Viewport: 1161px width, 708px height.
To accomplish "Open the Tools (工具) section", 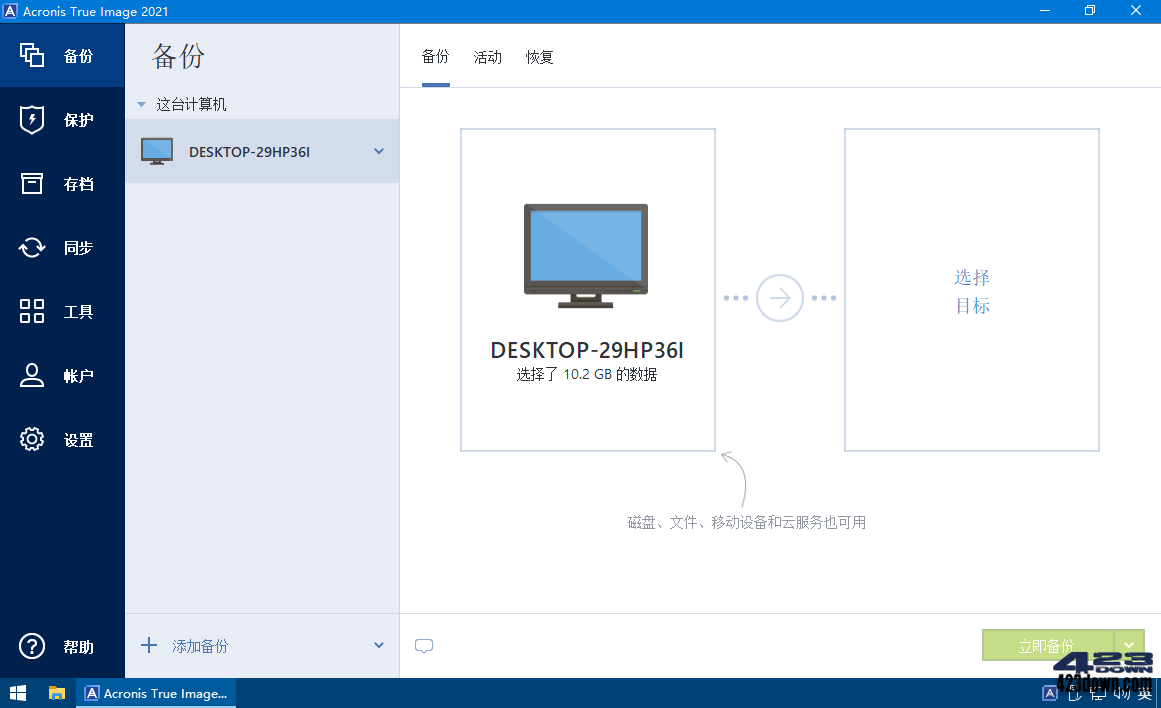I will point(62,311).
